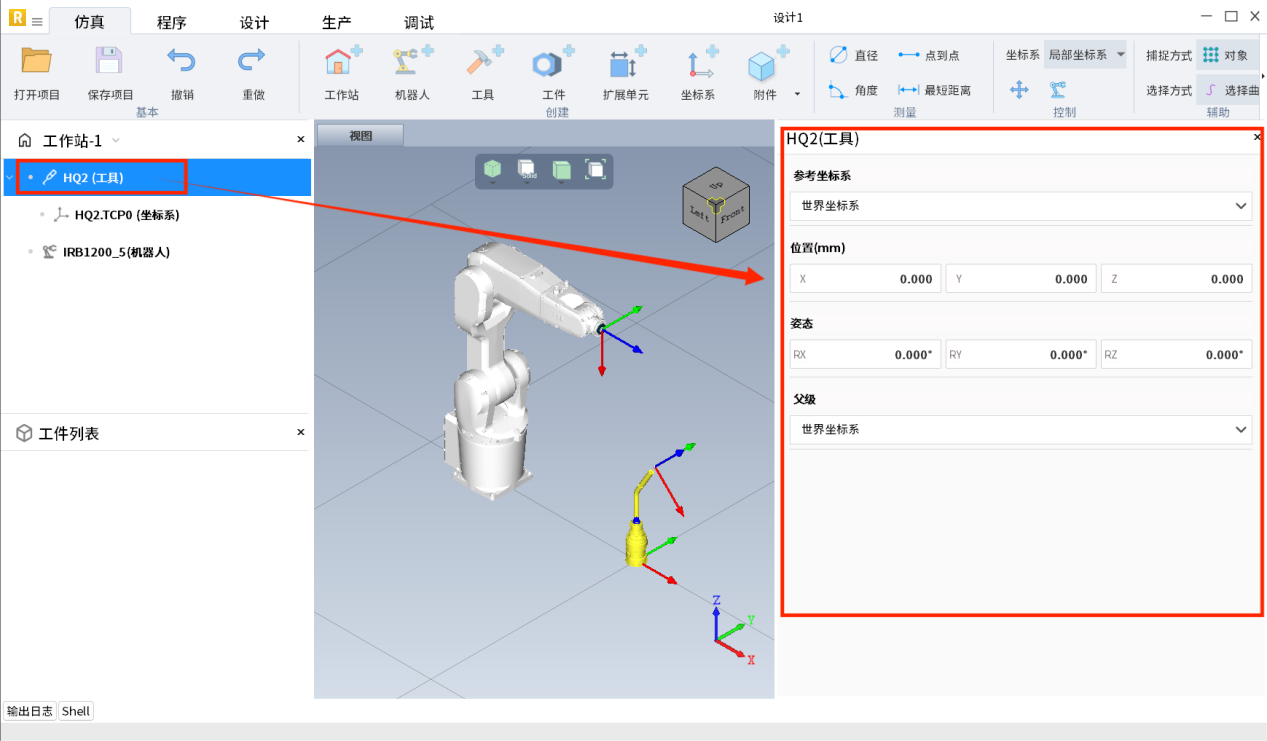Click the fit-to-view icon in viewport toolbar

click(595, 170)
